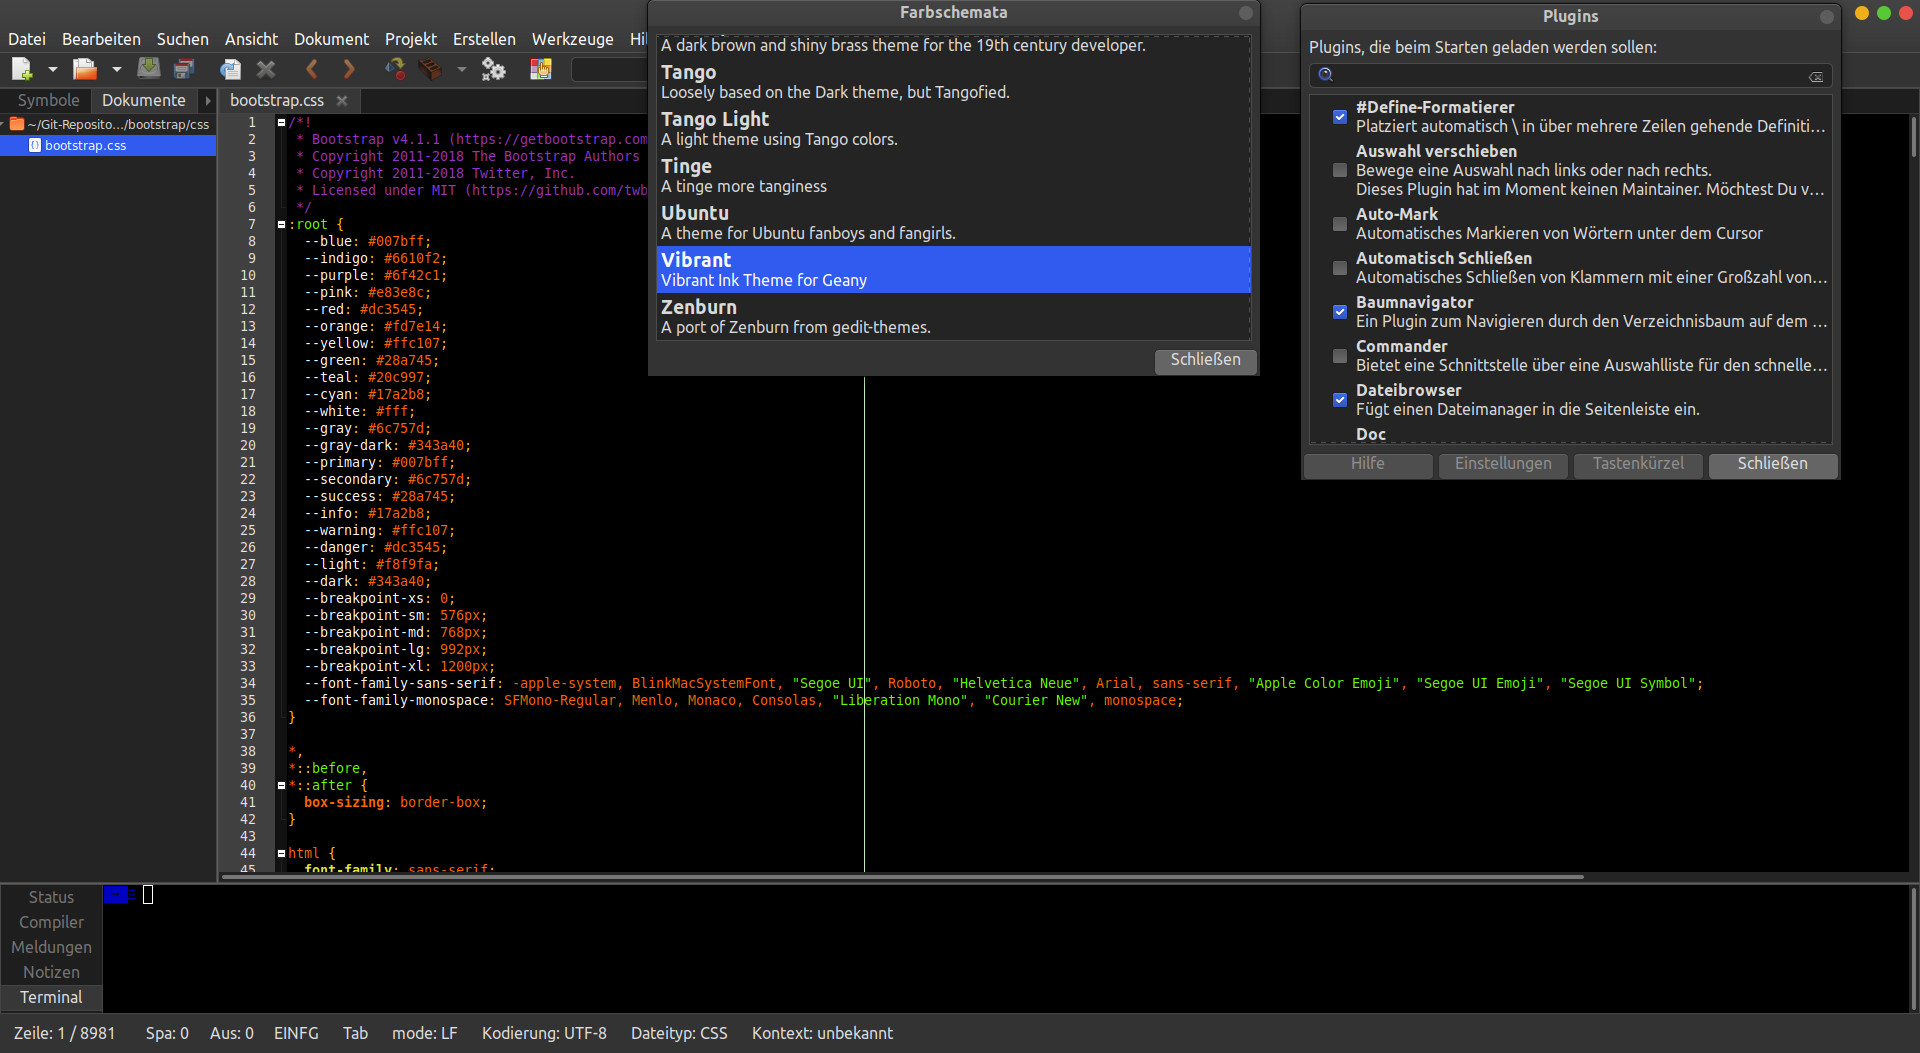The image size is (1920, 1053).
Task: Click the build brick icon
Action: (x=430, y=69)
